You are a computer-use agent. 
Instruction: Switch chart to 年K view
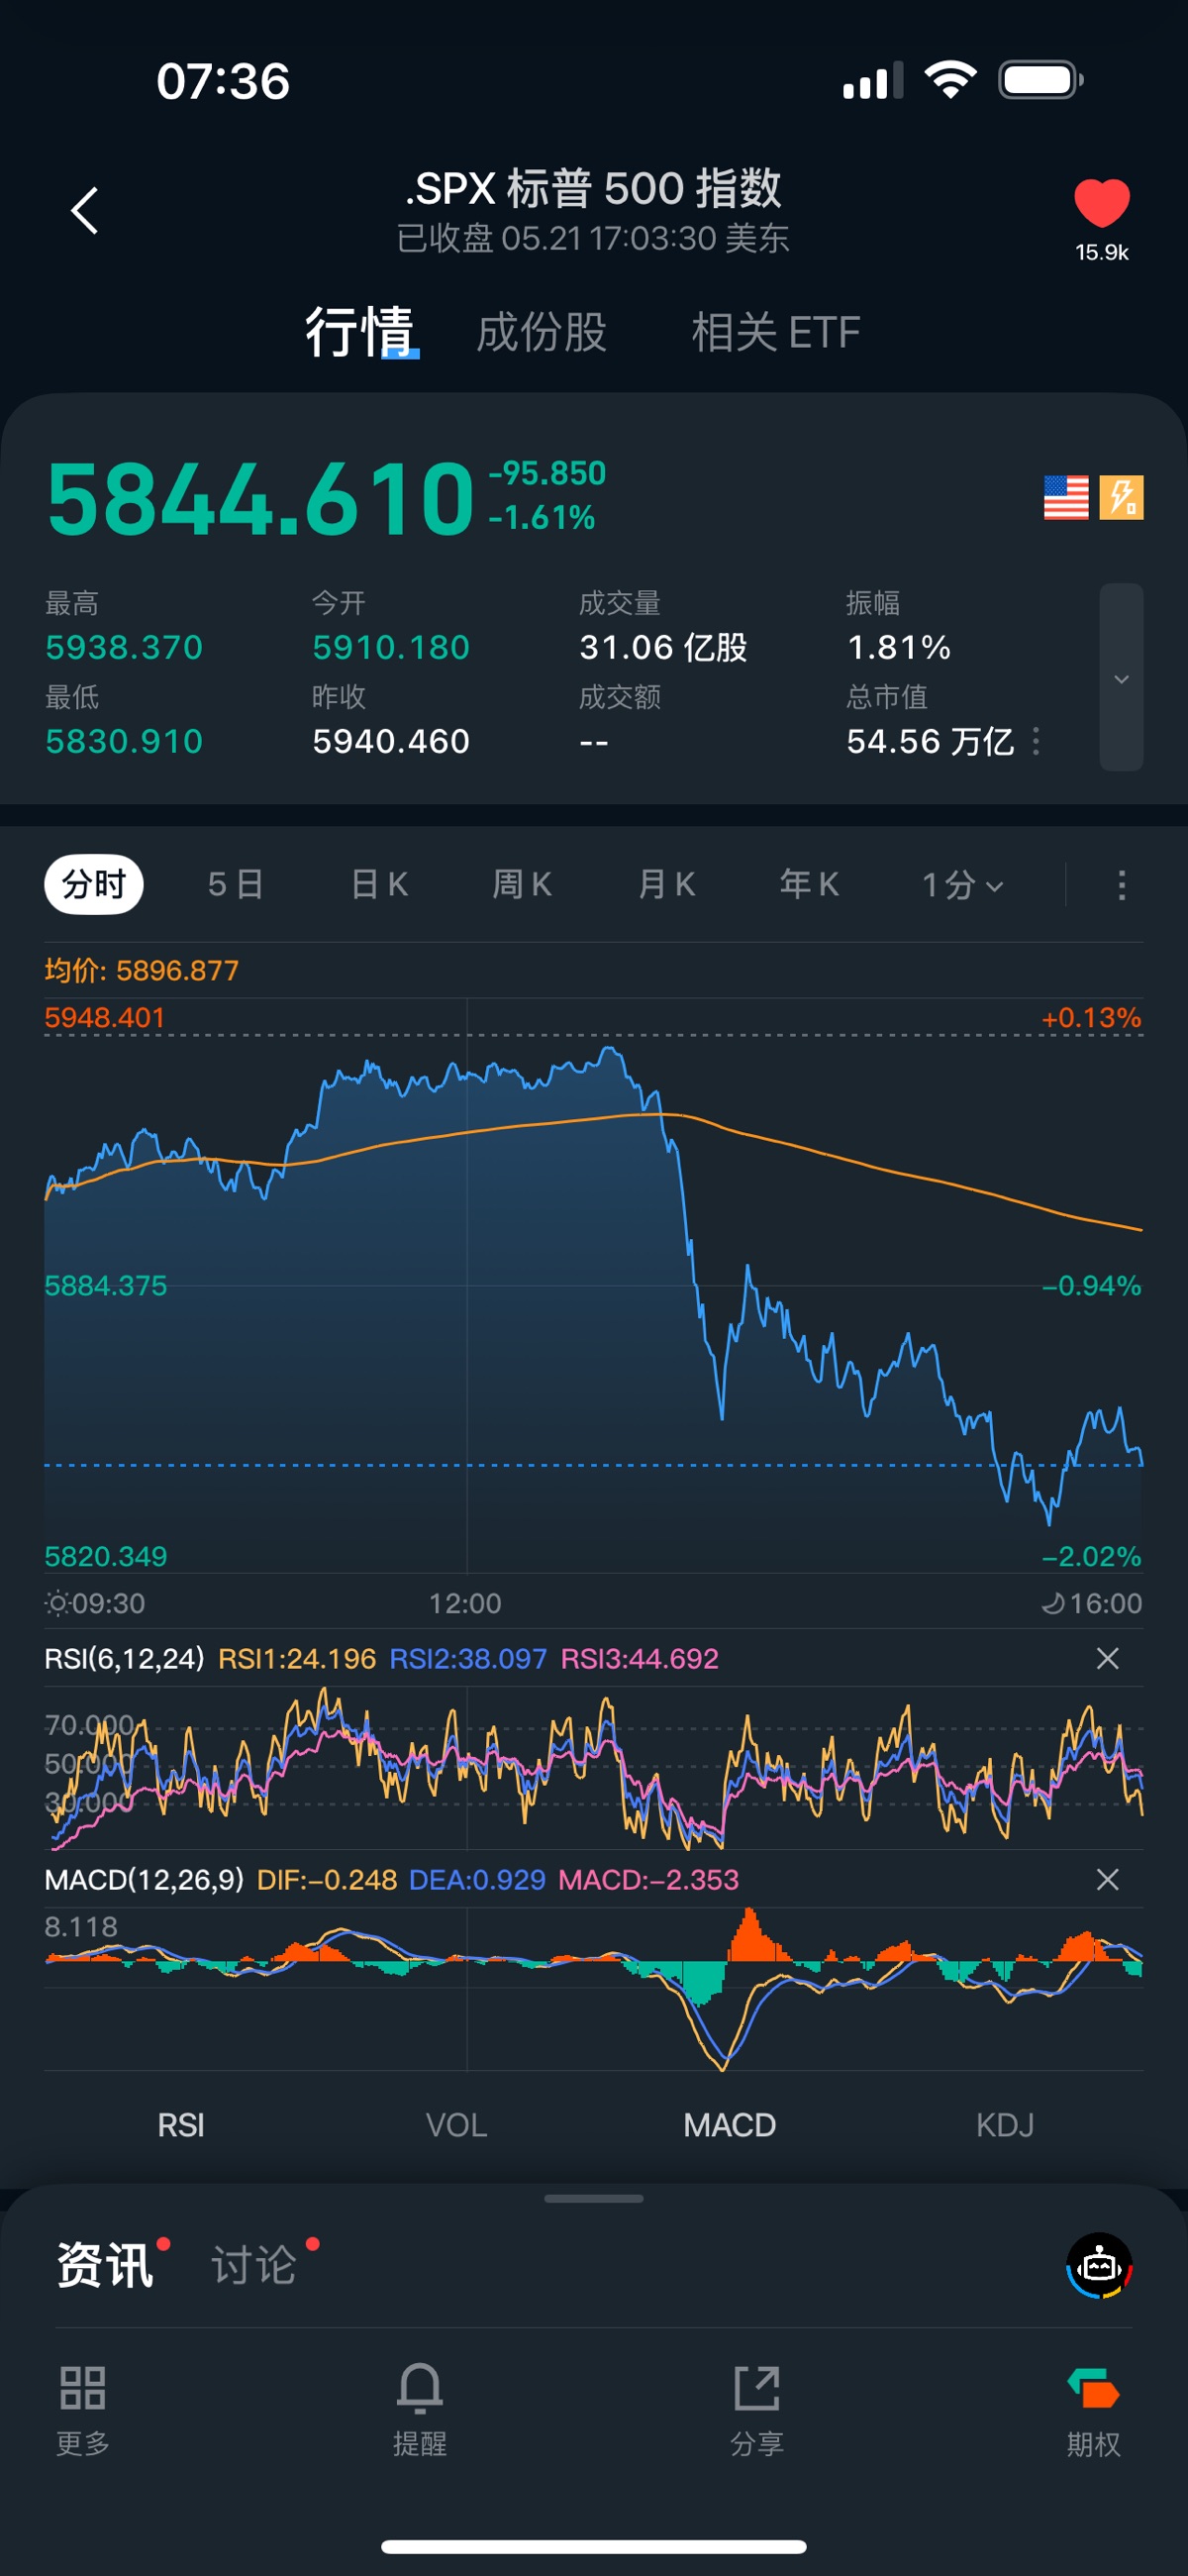(809, 884)
